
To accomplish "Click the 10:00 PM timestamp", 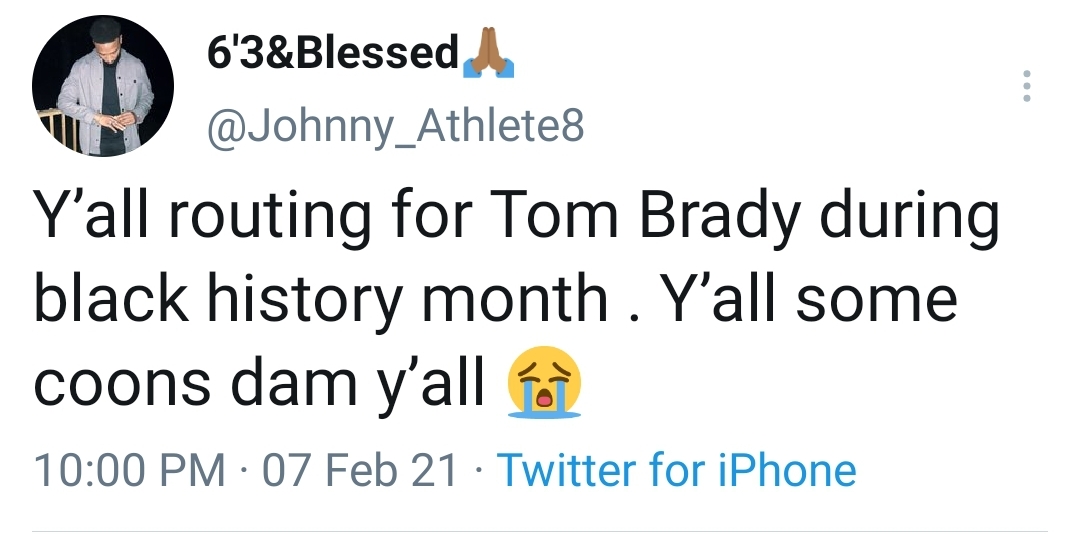I will (x=129, y=470).
